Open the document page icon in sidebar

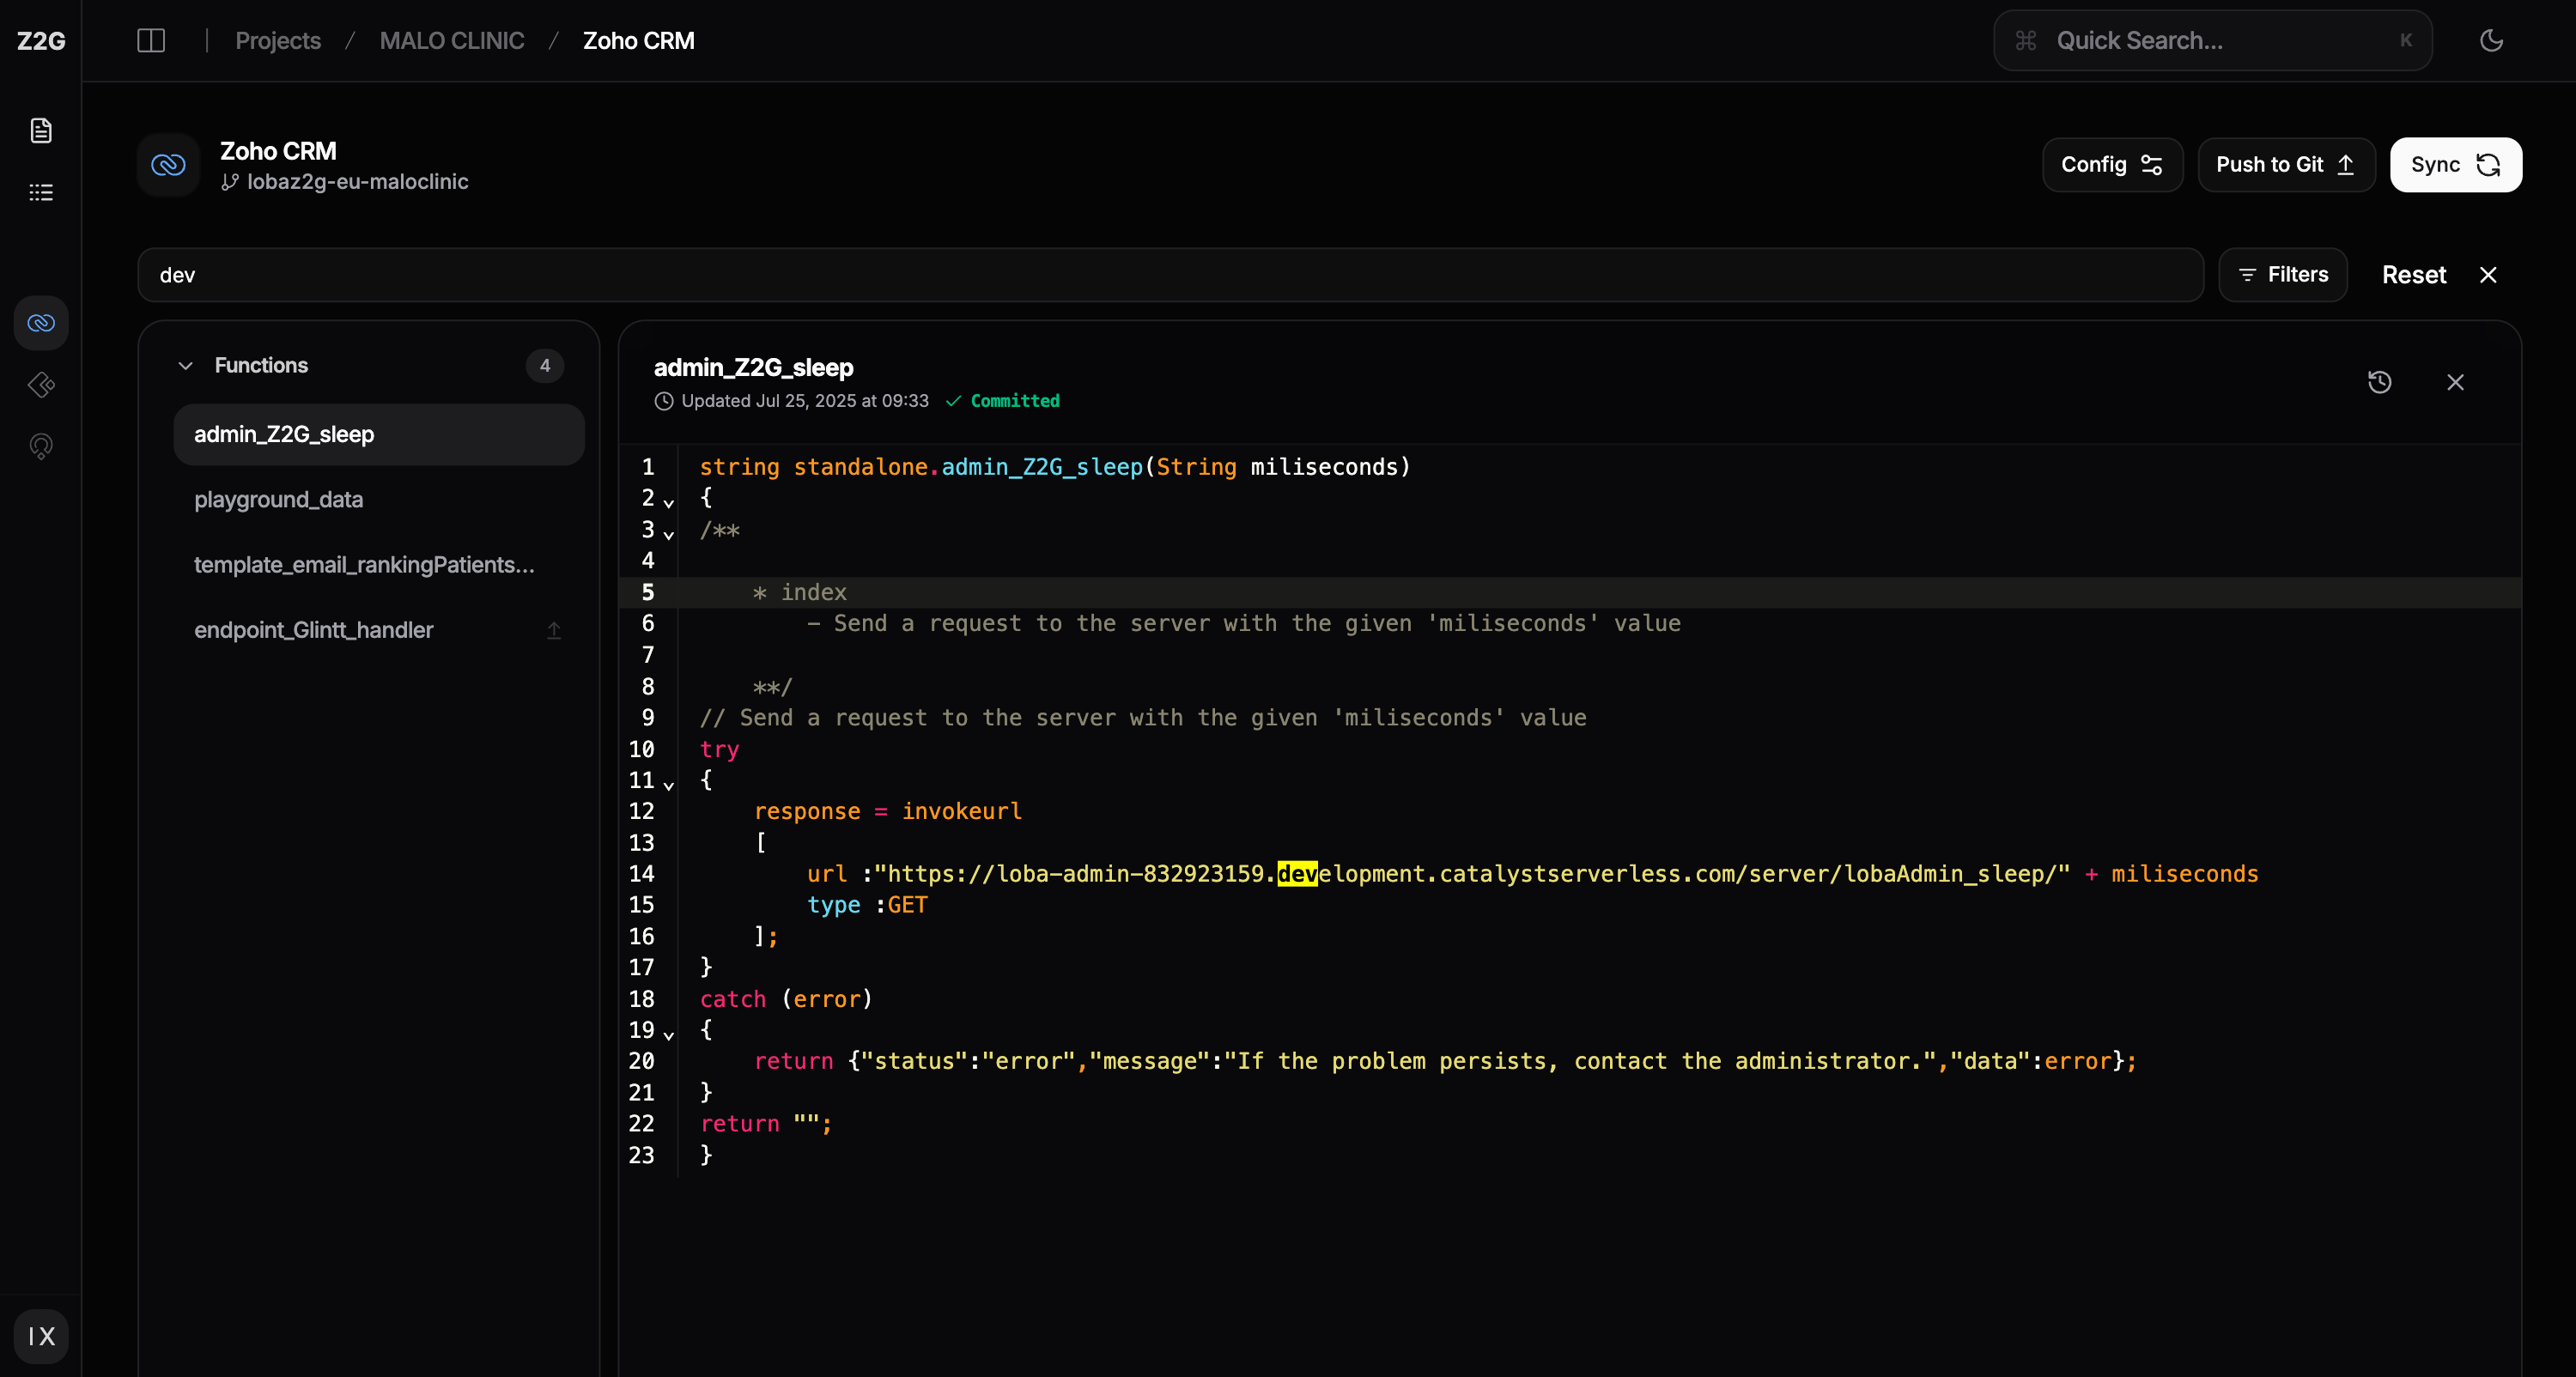click(41, 130)
